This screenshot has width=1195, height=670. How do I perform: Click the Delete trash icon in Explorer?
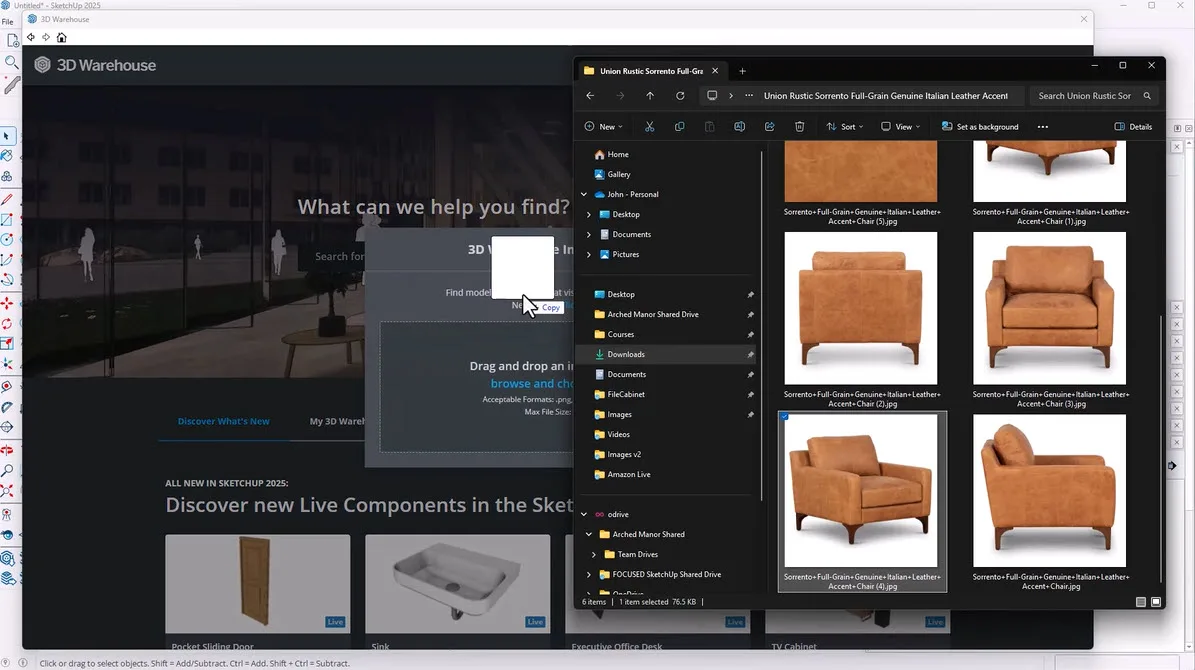pyautogui.click(x=799, y=127)
